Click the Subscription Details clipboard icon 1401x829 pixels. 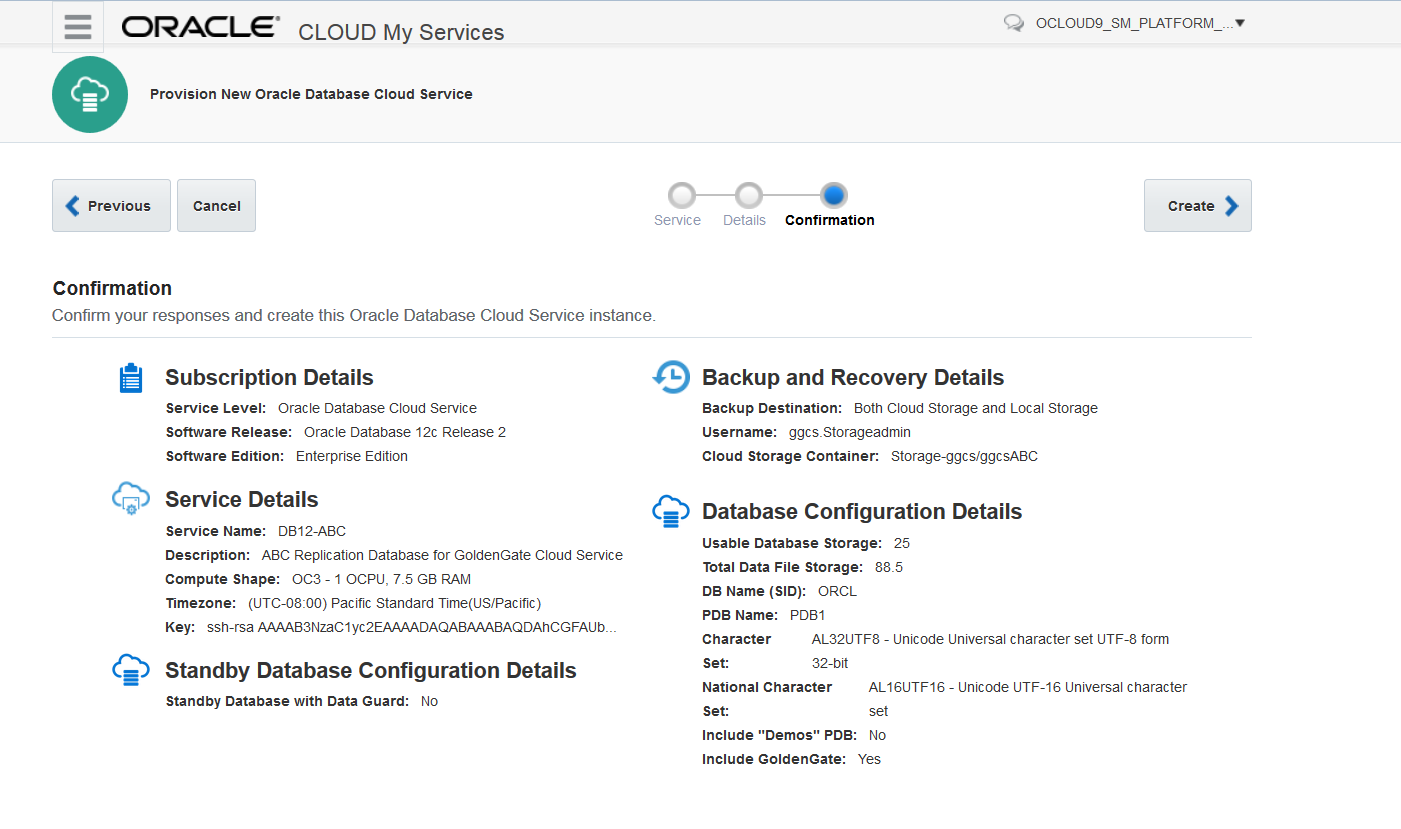click(130, 378)
